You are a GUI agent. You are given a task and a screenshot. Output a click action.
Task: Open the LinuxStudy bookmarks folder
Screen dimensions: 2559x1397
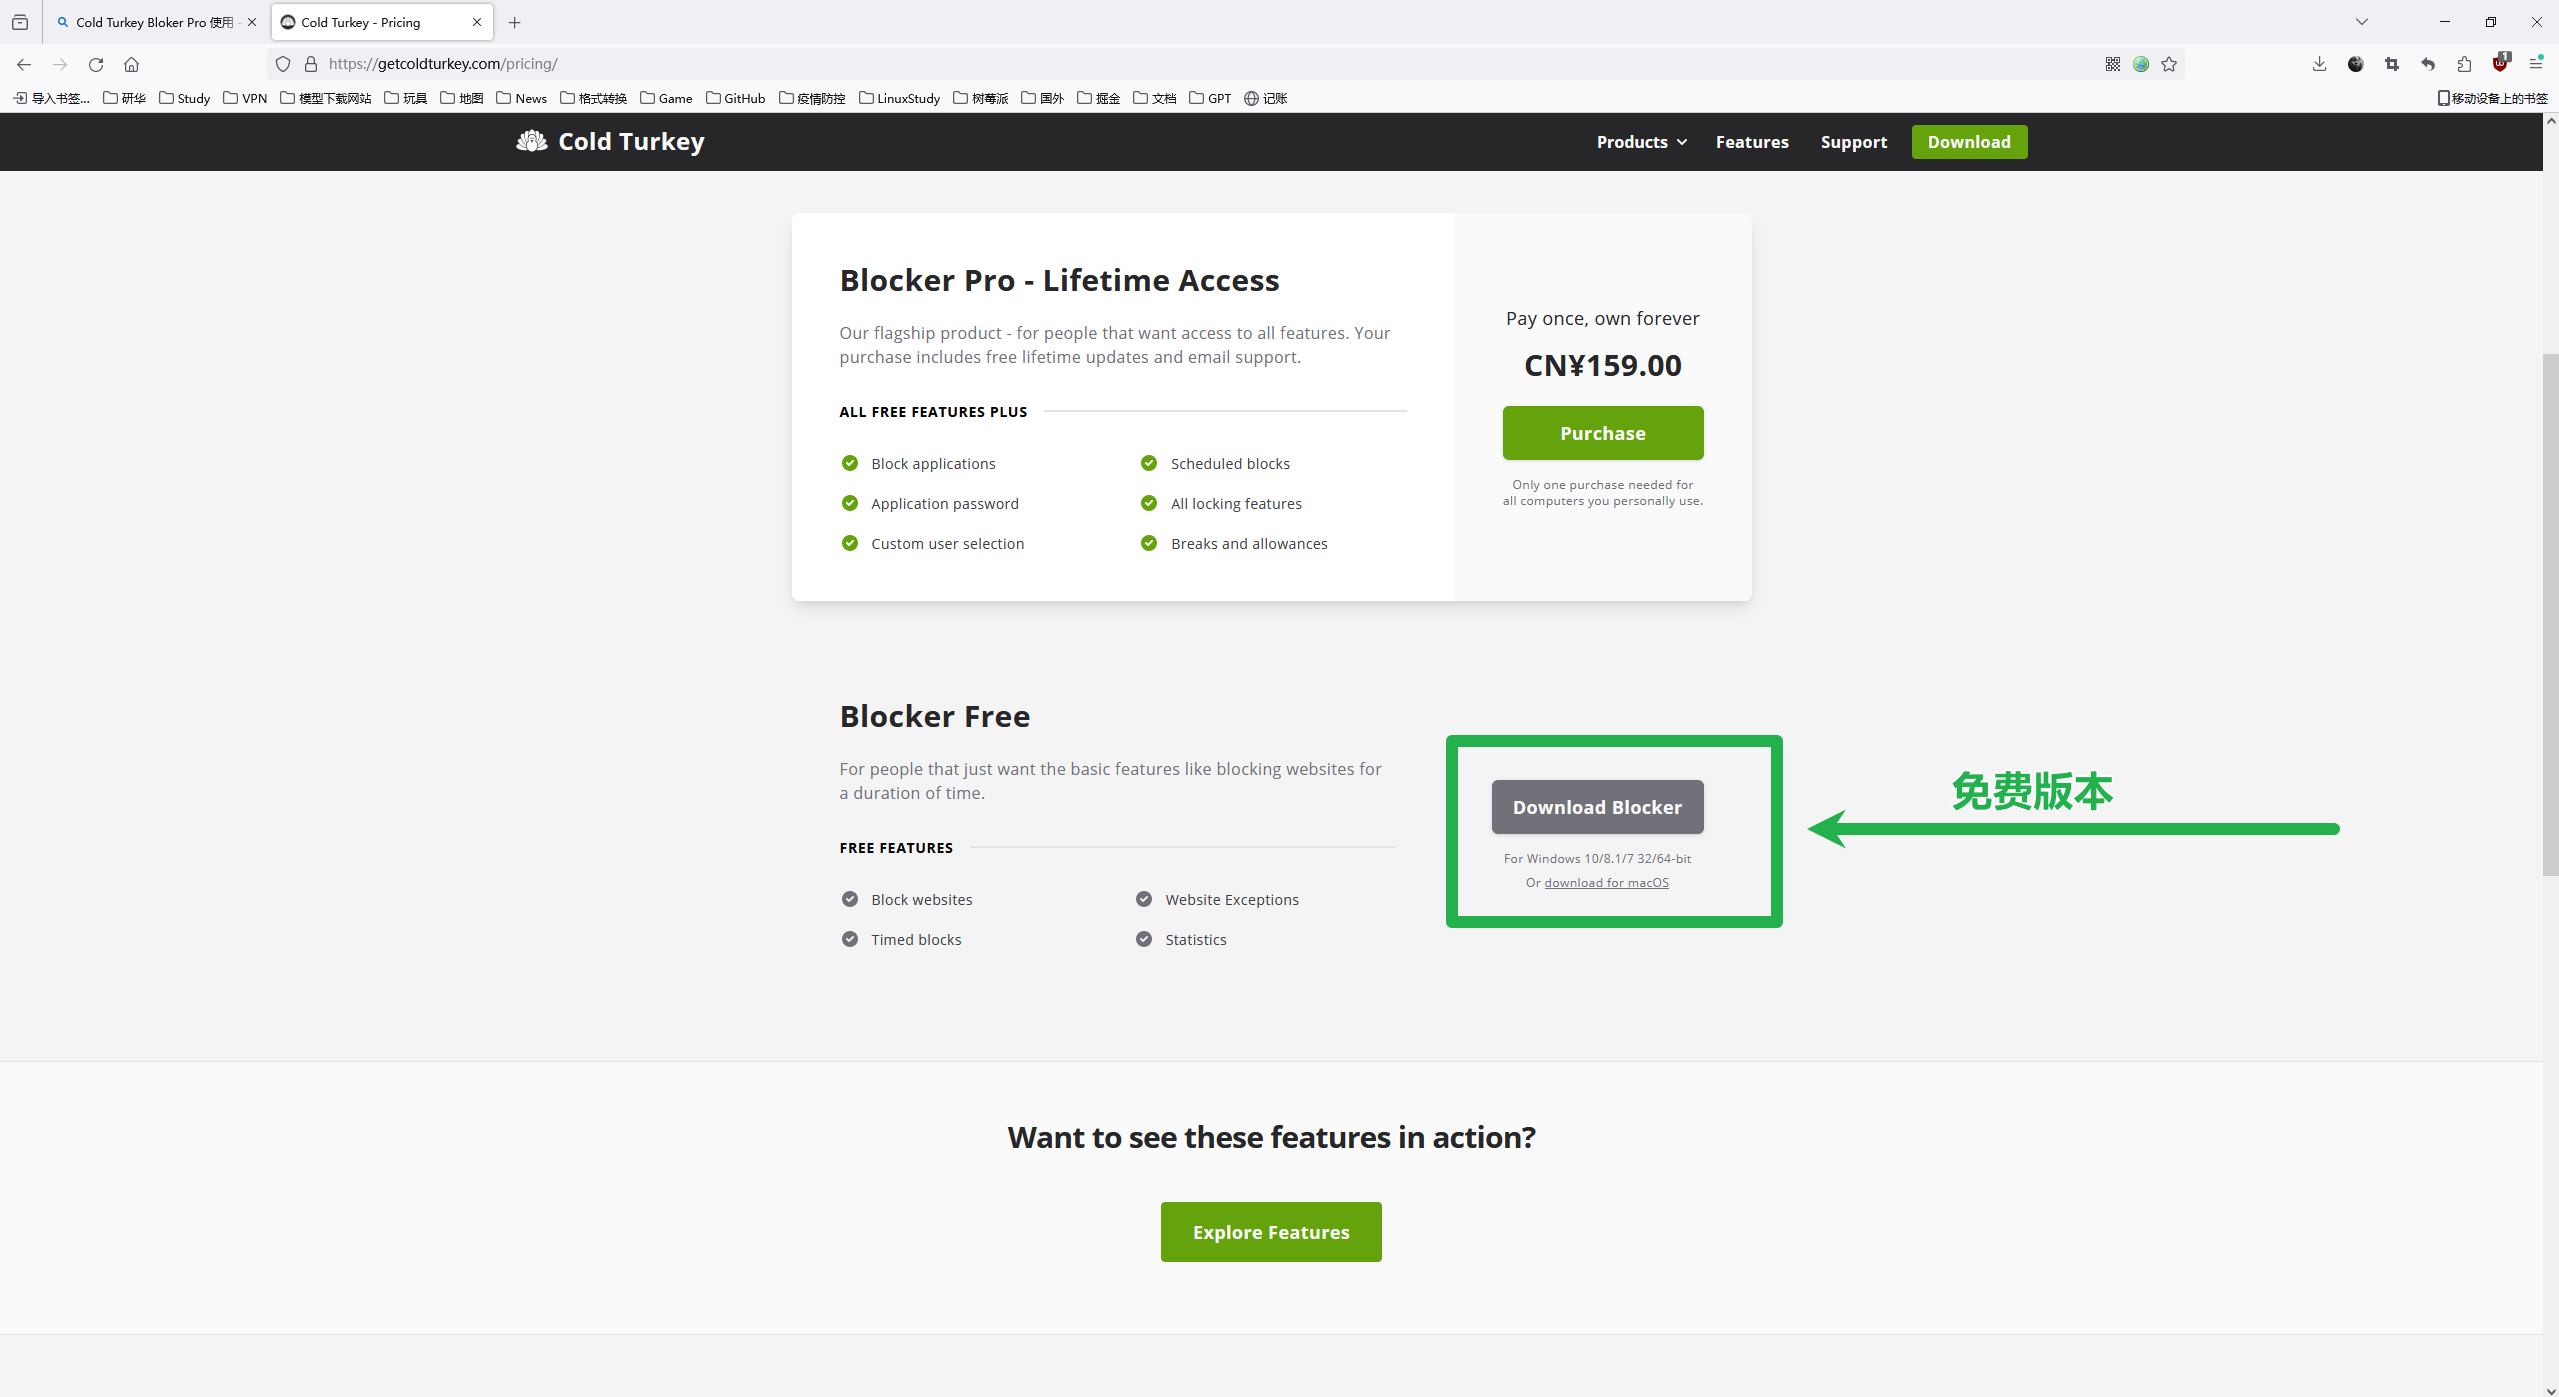tap(899, 98)
